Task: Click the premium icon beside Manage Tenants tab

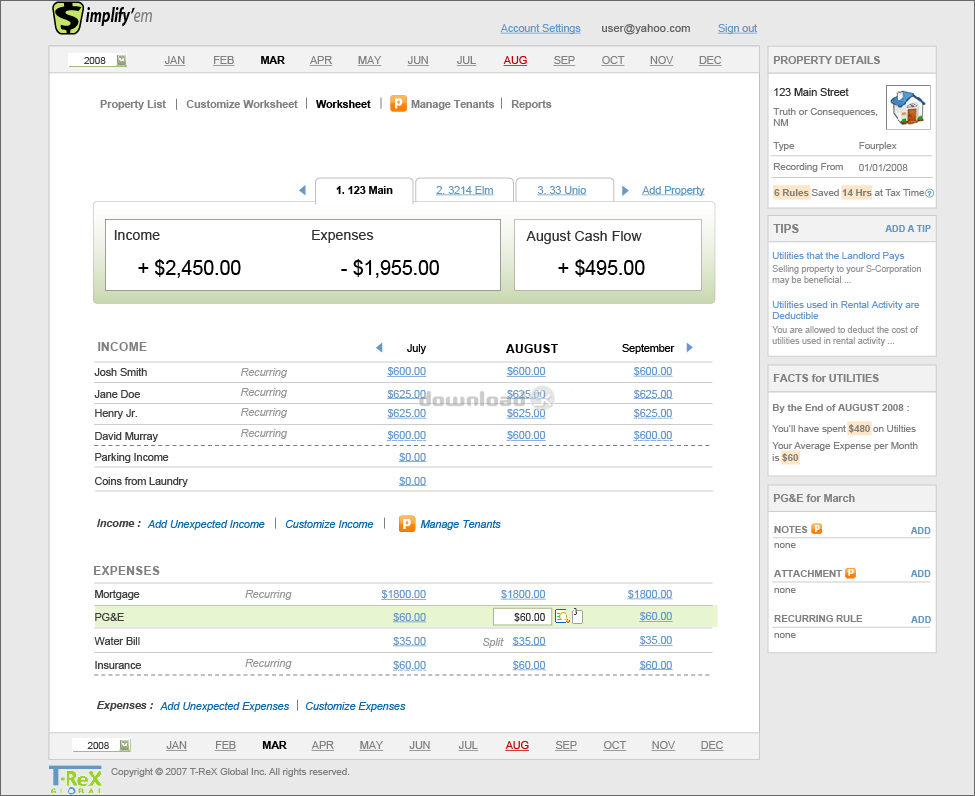Action: [x=398, y=103]
